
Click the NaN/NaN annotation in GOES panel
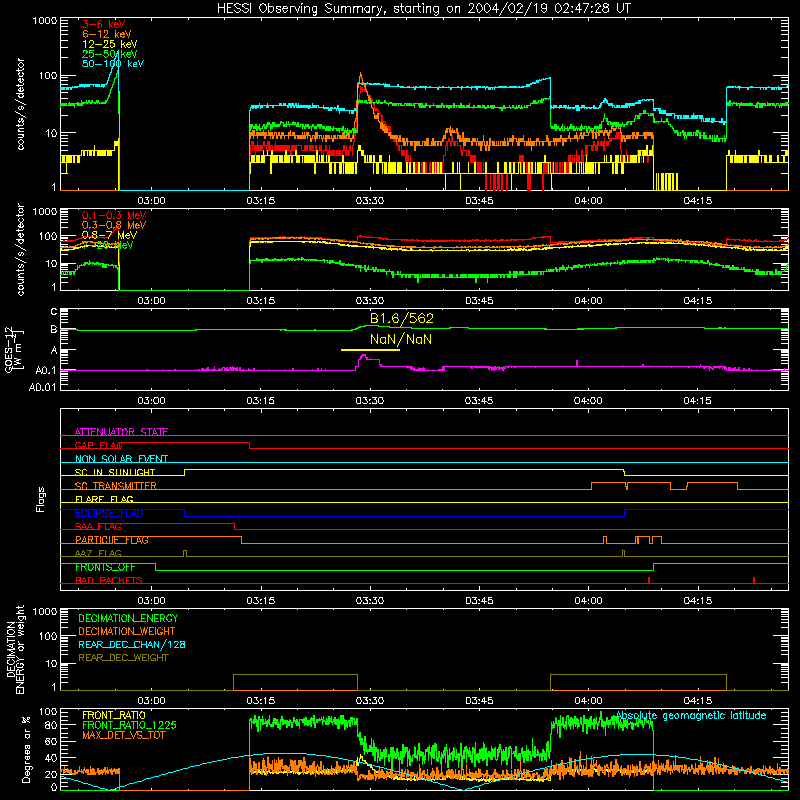point(401,339)
